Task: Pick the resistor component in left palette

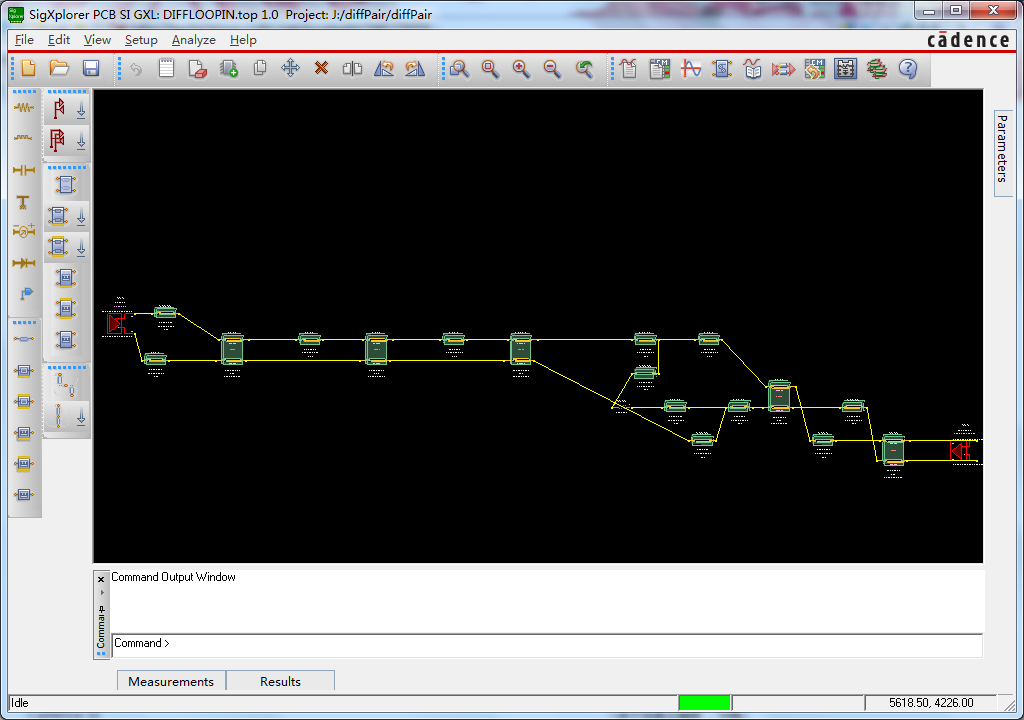Action: [24, 107]
